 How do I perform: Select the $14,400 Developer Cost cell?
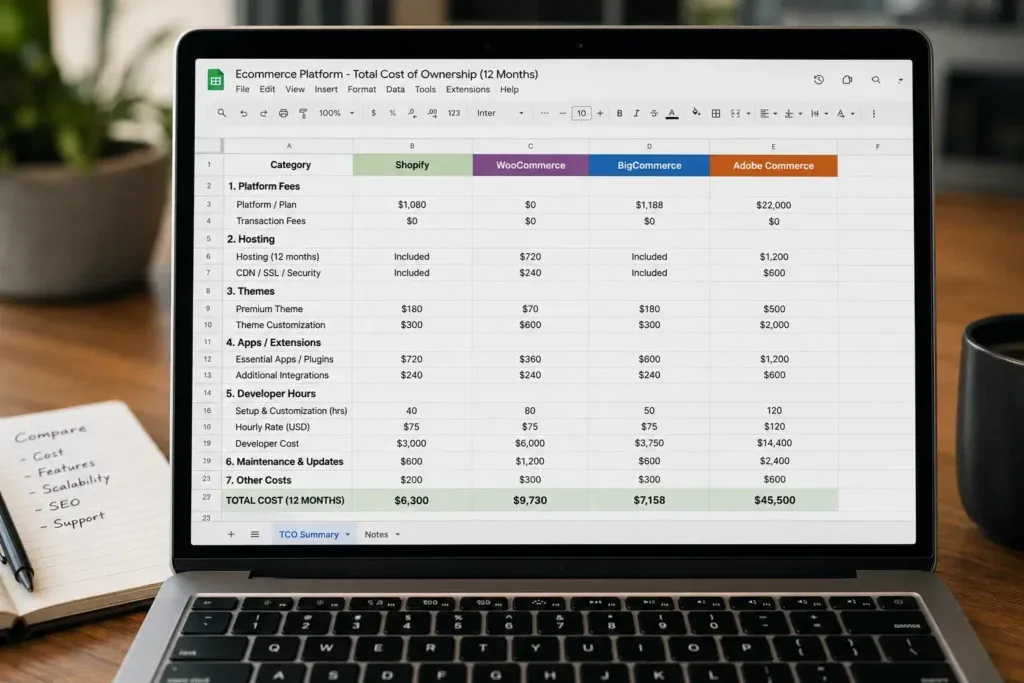point(774,443)
